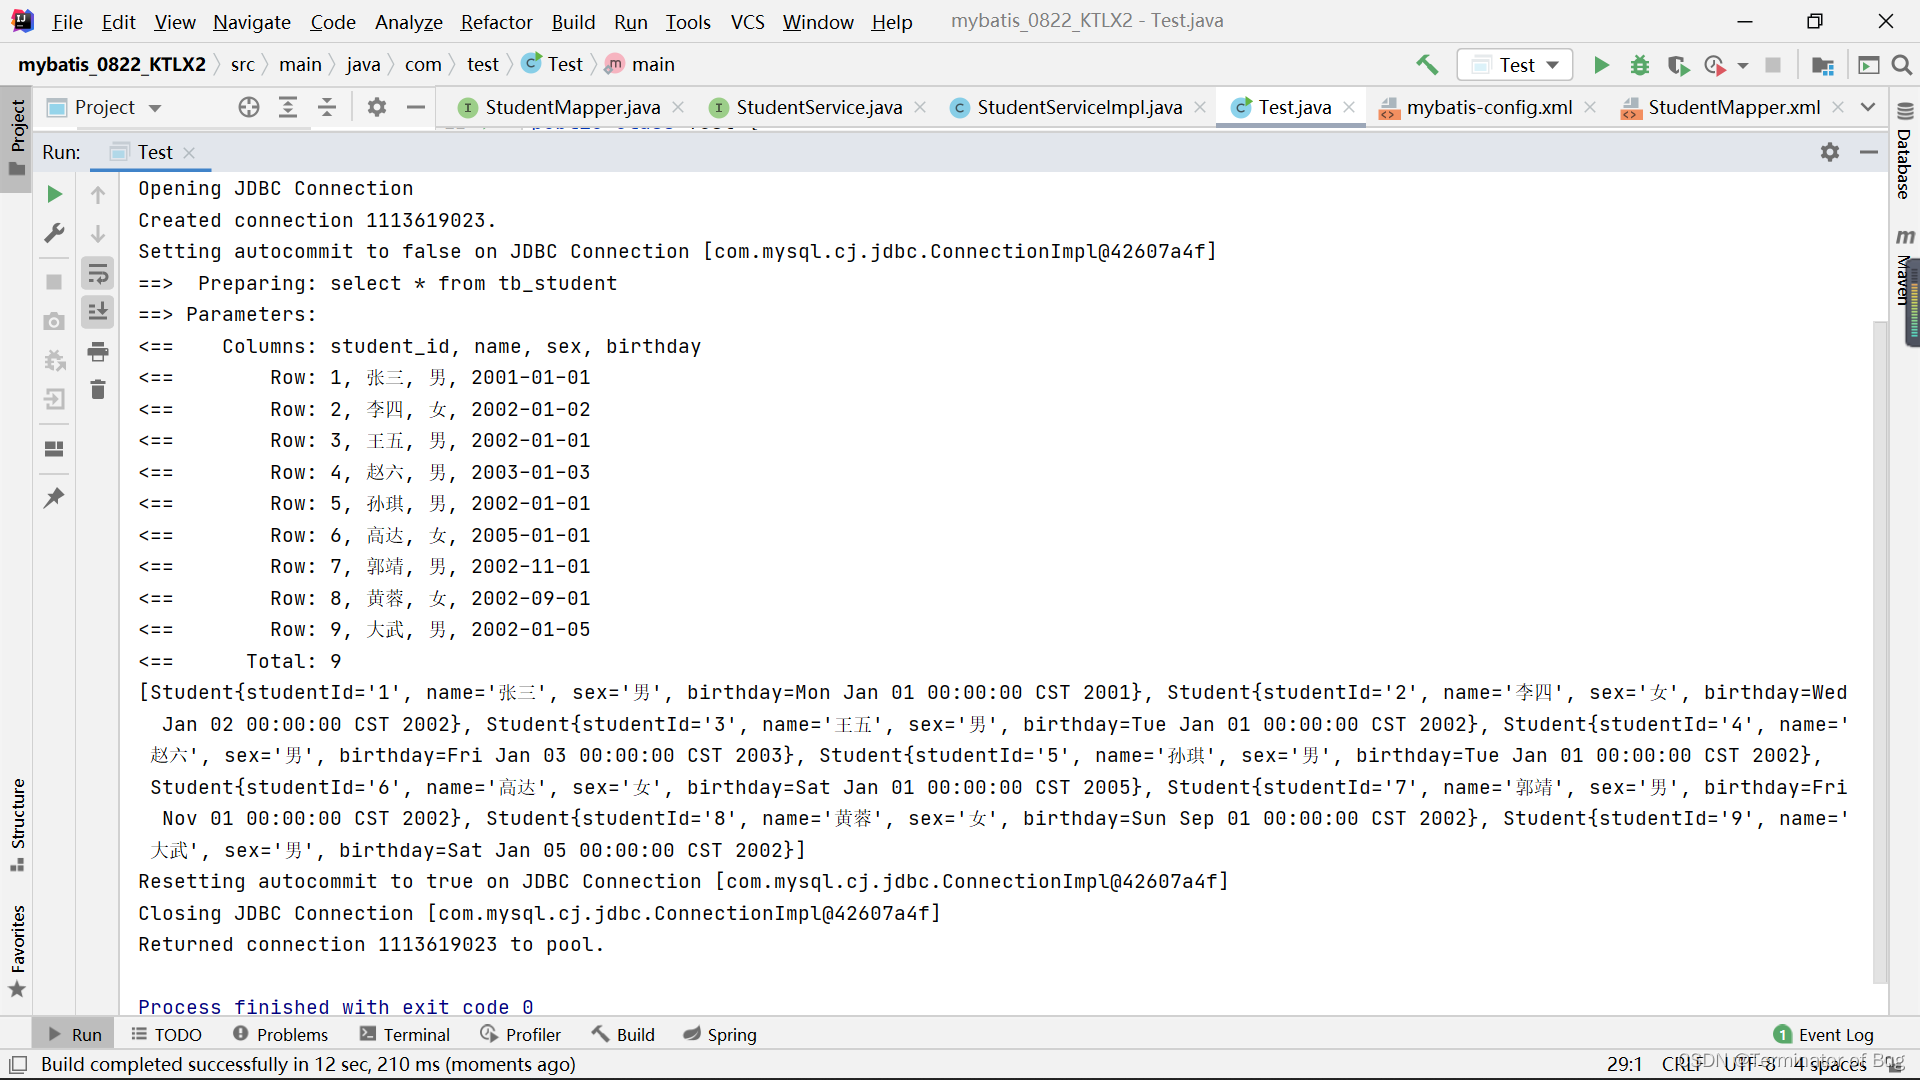Image resolution: width=1920 pixels, height=1080 pixels.
Task: Run Test with coverage
Action: point(1678,65)
